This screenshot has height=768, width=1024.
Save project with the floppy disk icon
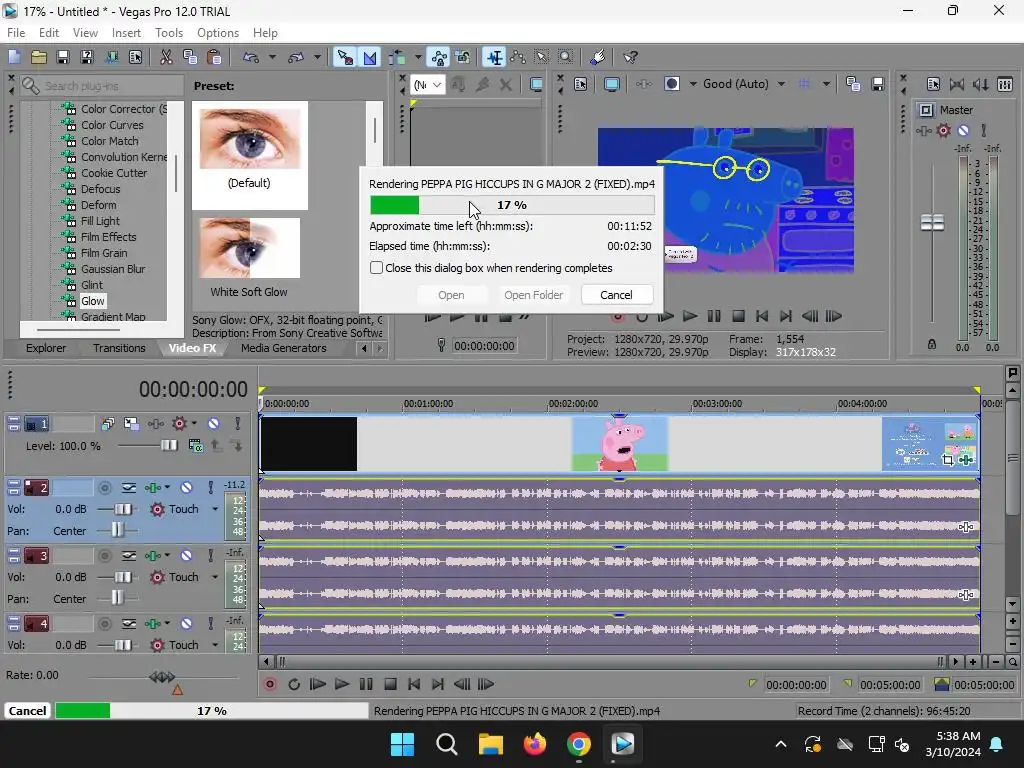(63, 57)
